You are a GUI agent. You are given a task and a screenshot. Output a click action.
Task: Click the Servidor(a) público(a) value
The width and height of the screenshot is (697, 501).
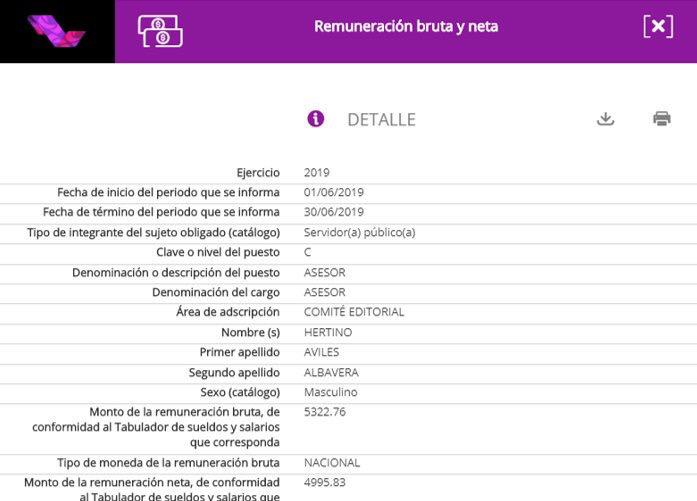tap(359, 233)
